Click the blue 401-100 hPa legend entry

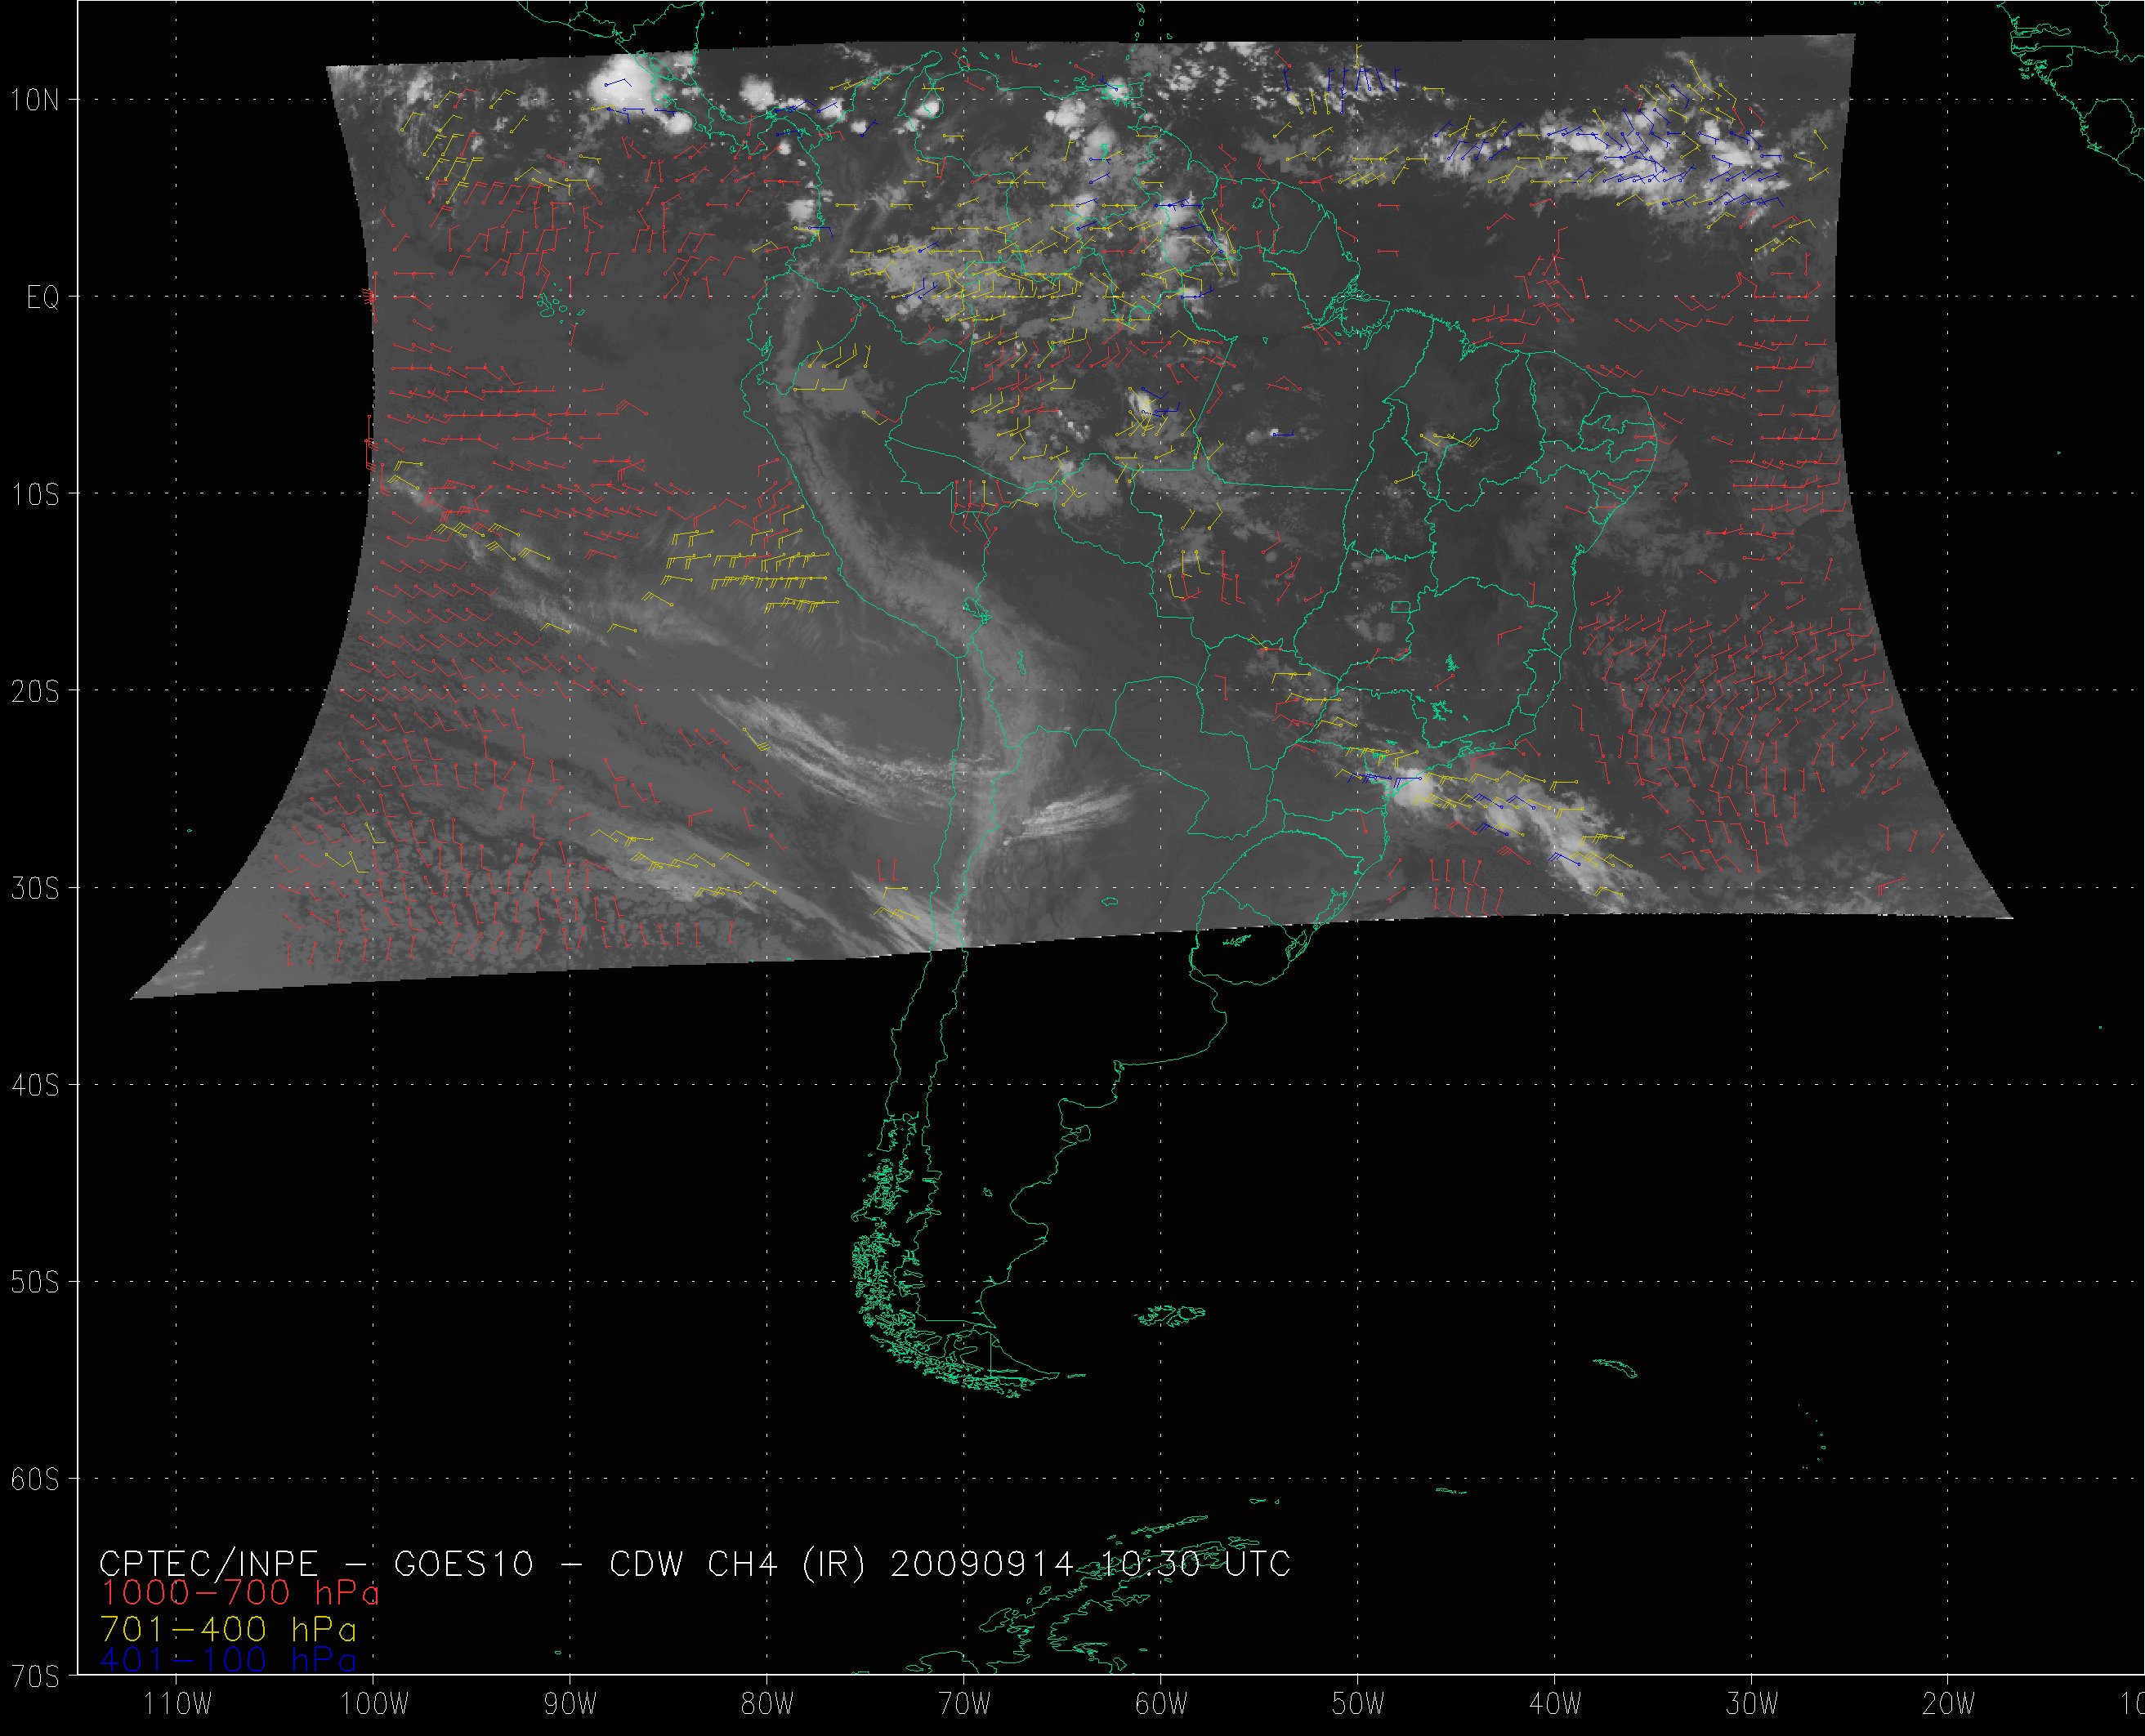point(228,1661)
